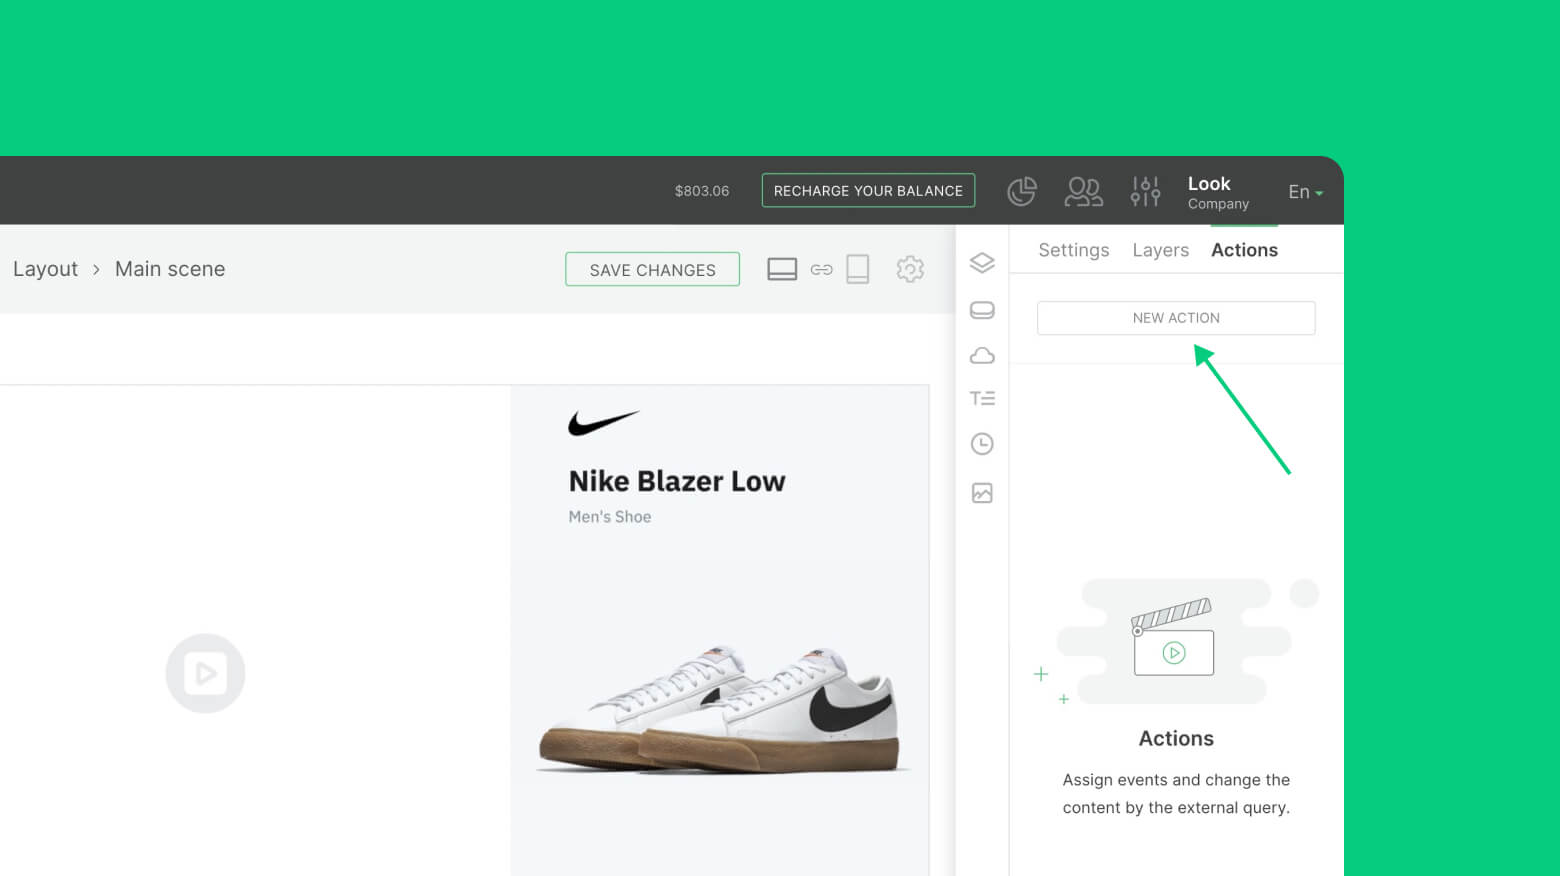Select the layers stack icon in sidebar

[x=982, y=263]
